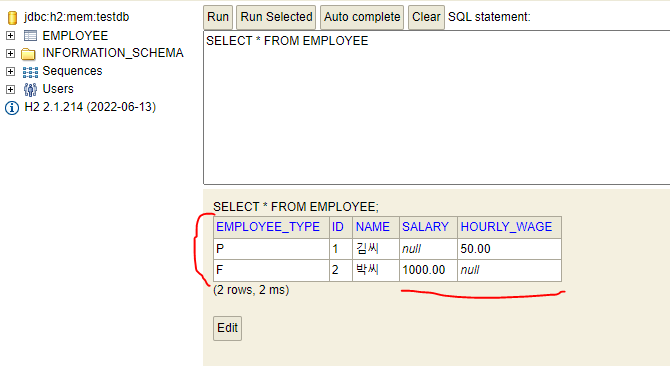The height and width of the screenshot is (366, 670).
Task: Click the EMPLOYEE table icon
Action: (30, 35)
